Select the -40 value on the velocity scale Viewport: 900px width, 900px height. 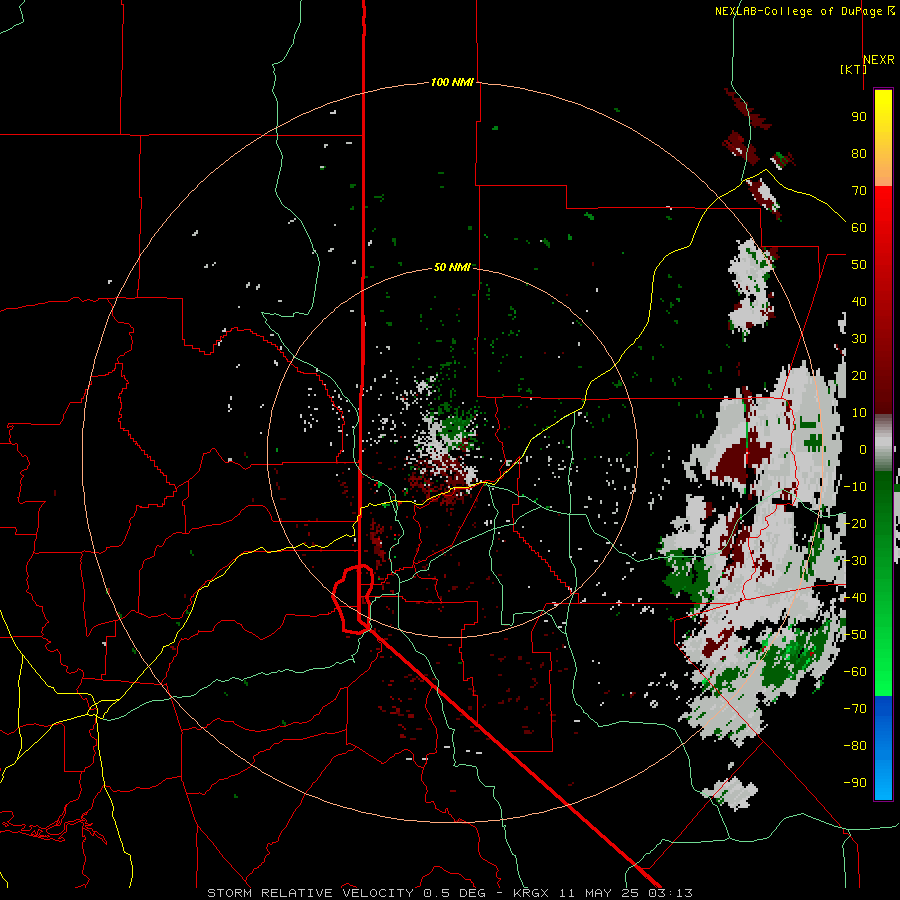point(855,598)
